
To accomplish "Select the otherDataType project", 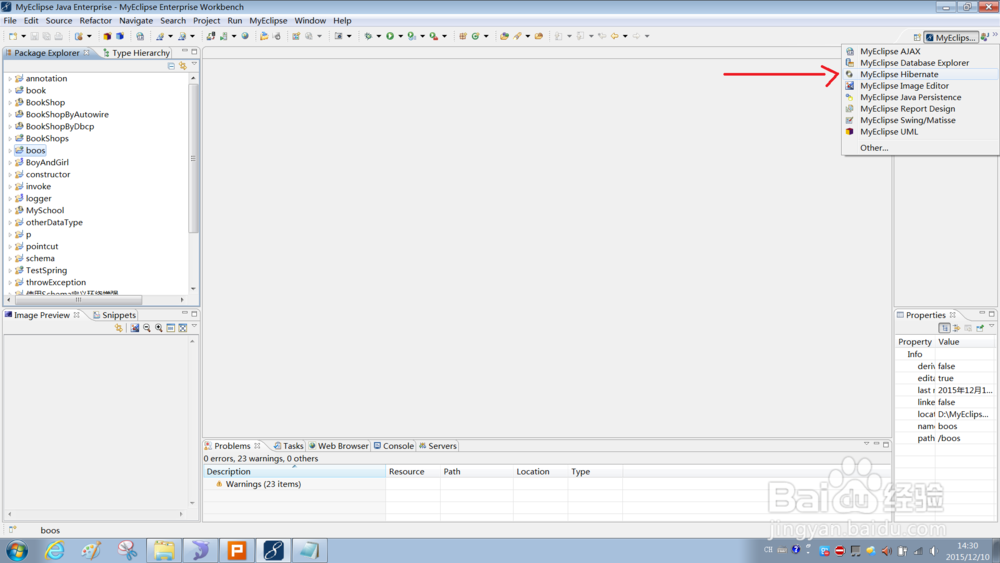I will [54, 223].
